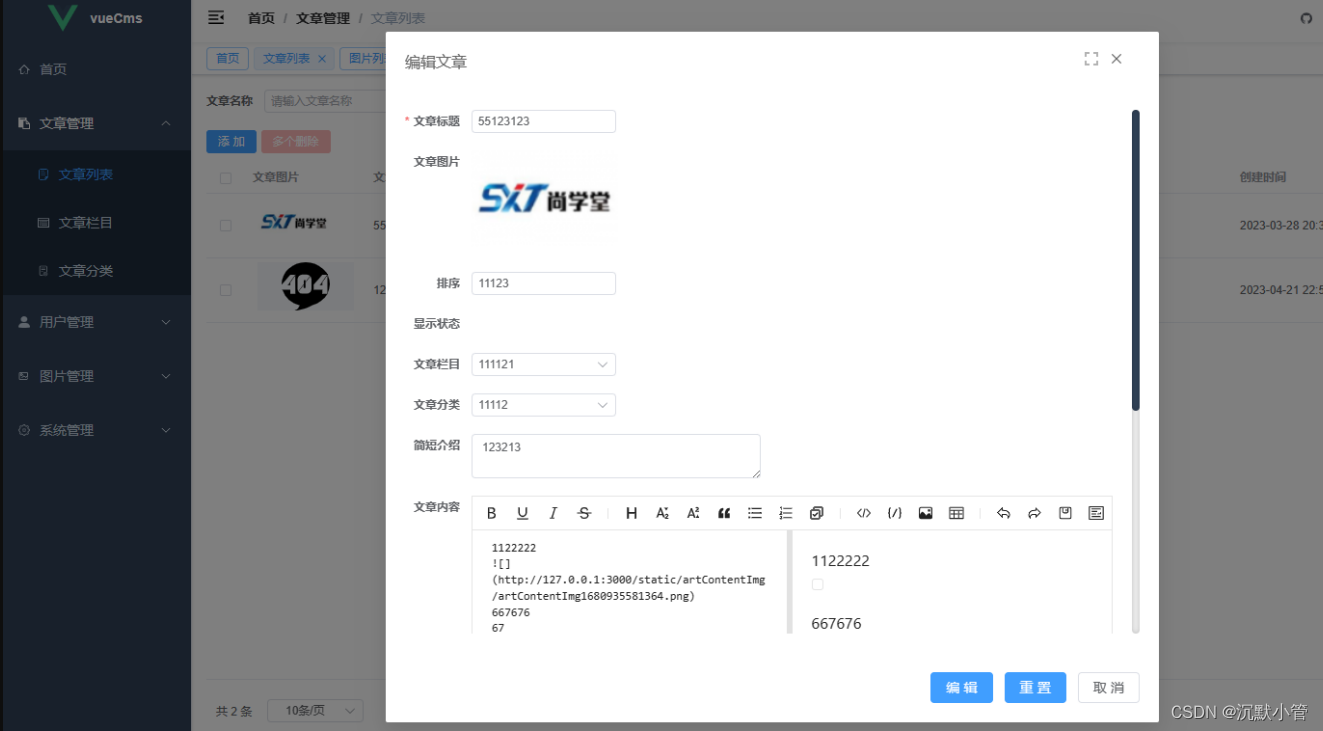The width and height of the screenshot is (1323, 731).
Task: Undo the last edit in the content editor
Action: tap(1004, 513)
